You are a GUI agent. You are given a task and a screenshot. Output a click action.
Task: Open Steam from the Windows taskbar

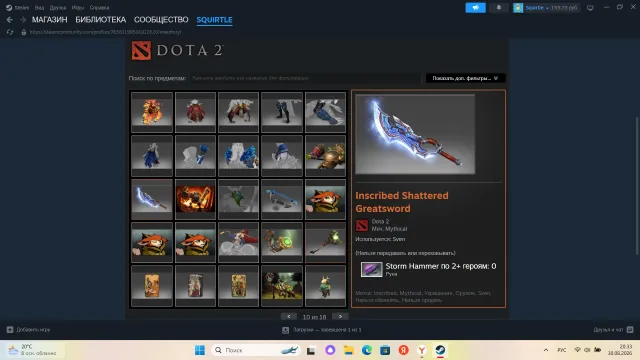440,350
